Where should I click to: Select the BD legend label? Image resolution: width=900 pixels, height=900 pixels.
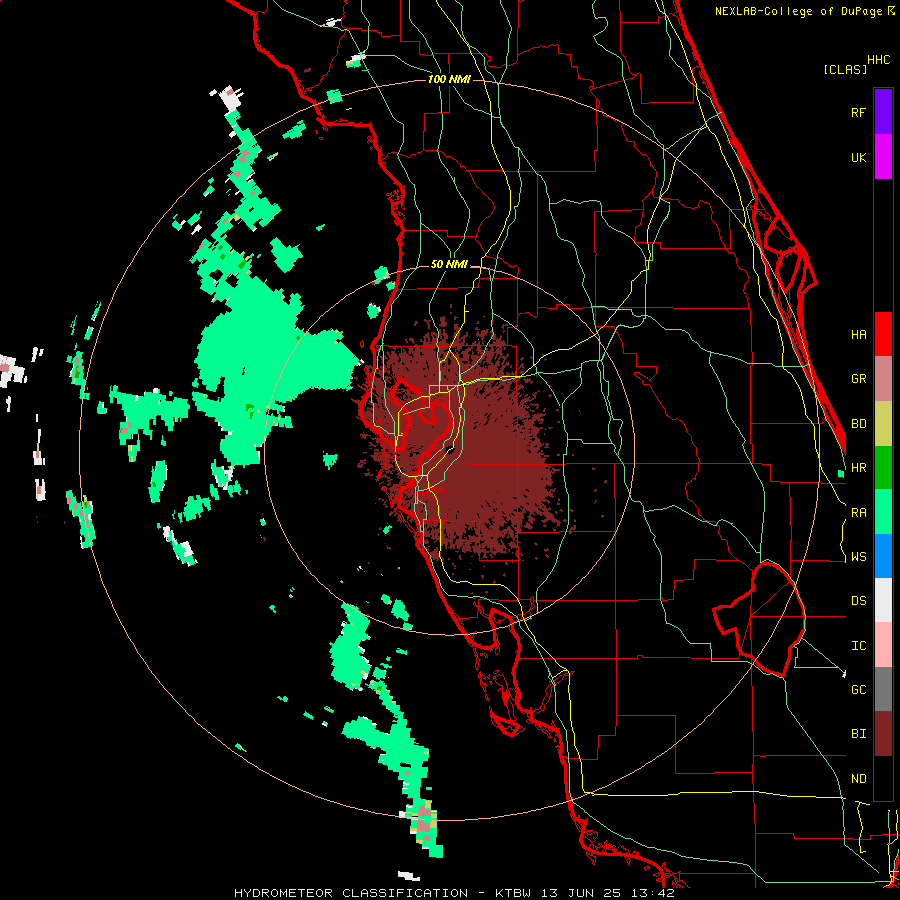tap(858, 424)
